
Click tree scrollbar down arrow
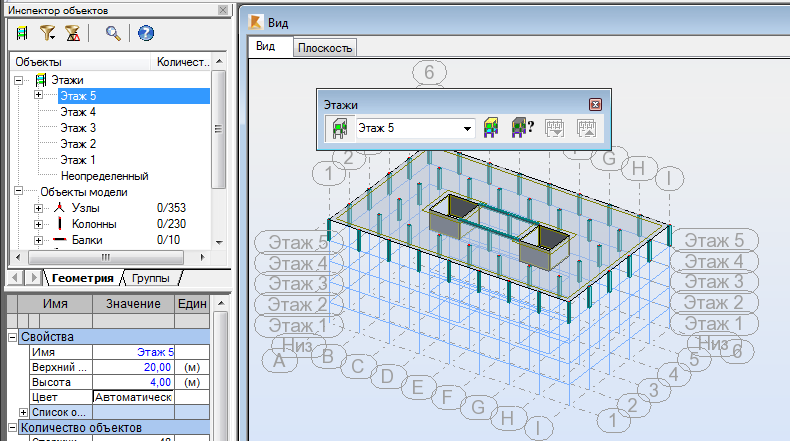[219, 242]
